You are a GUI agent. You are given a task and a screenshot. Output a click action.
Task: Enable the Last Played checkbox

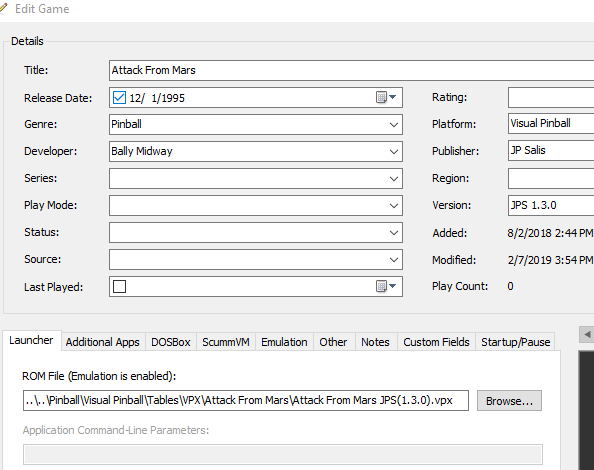point(119,286)
